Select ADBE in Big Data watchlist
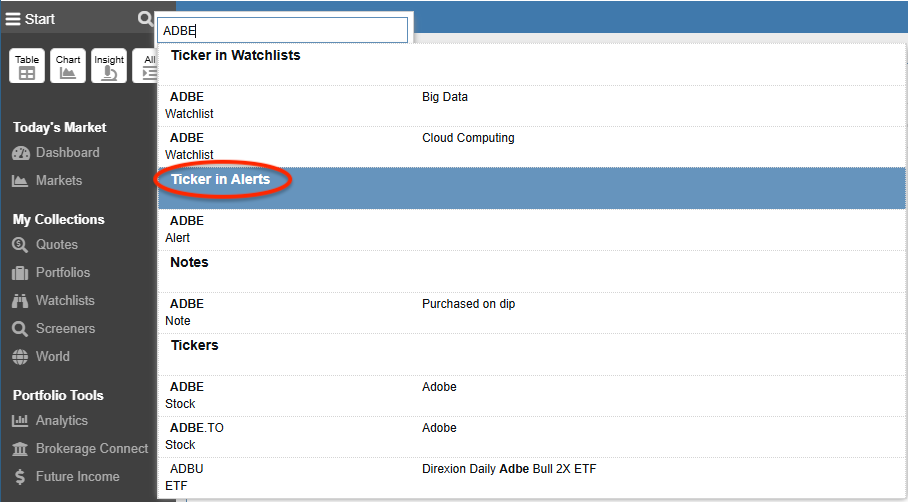 [531, 106]
